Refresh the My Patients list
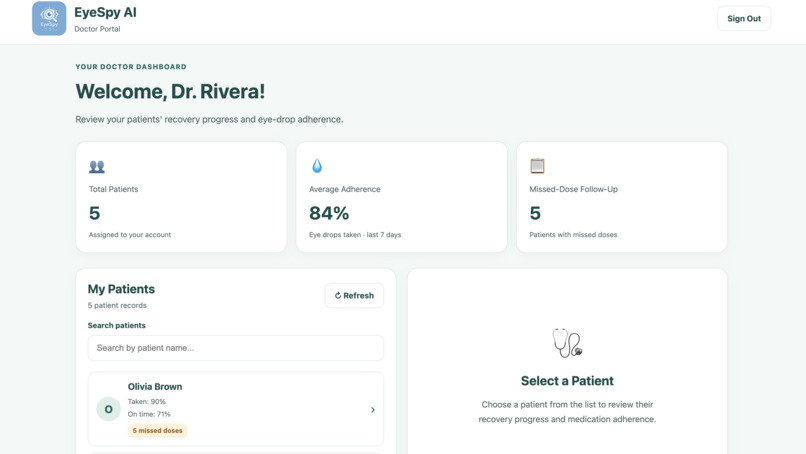 [x=354, y=296]
